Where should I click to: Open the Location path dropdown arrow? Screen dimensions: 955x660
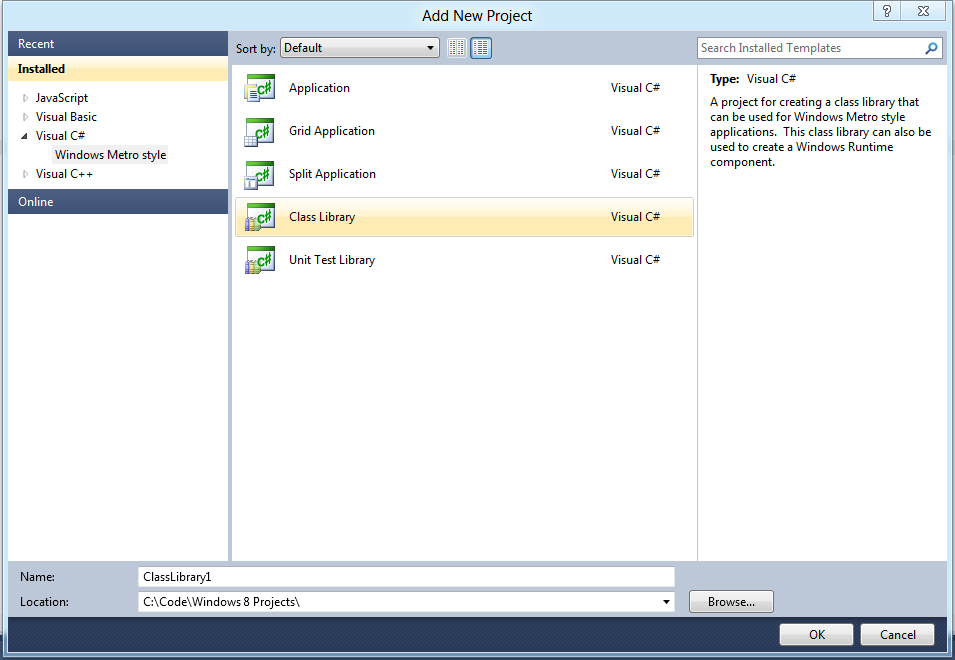667,602
